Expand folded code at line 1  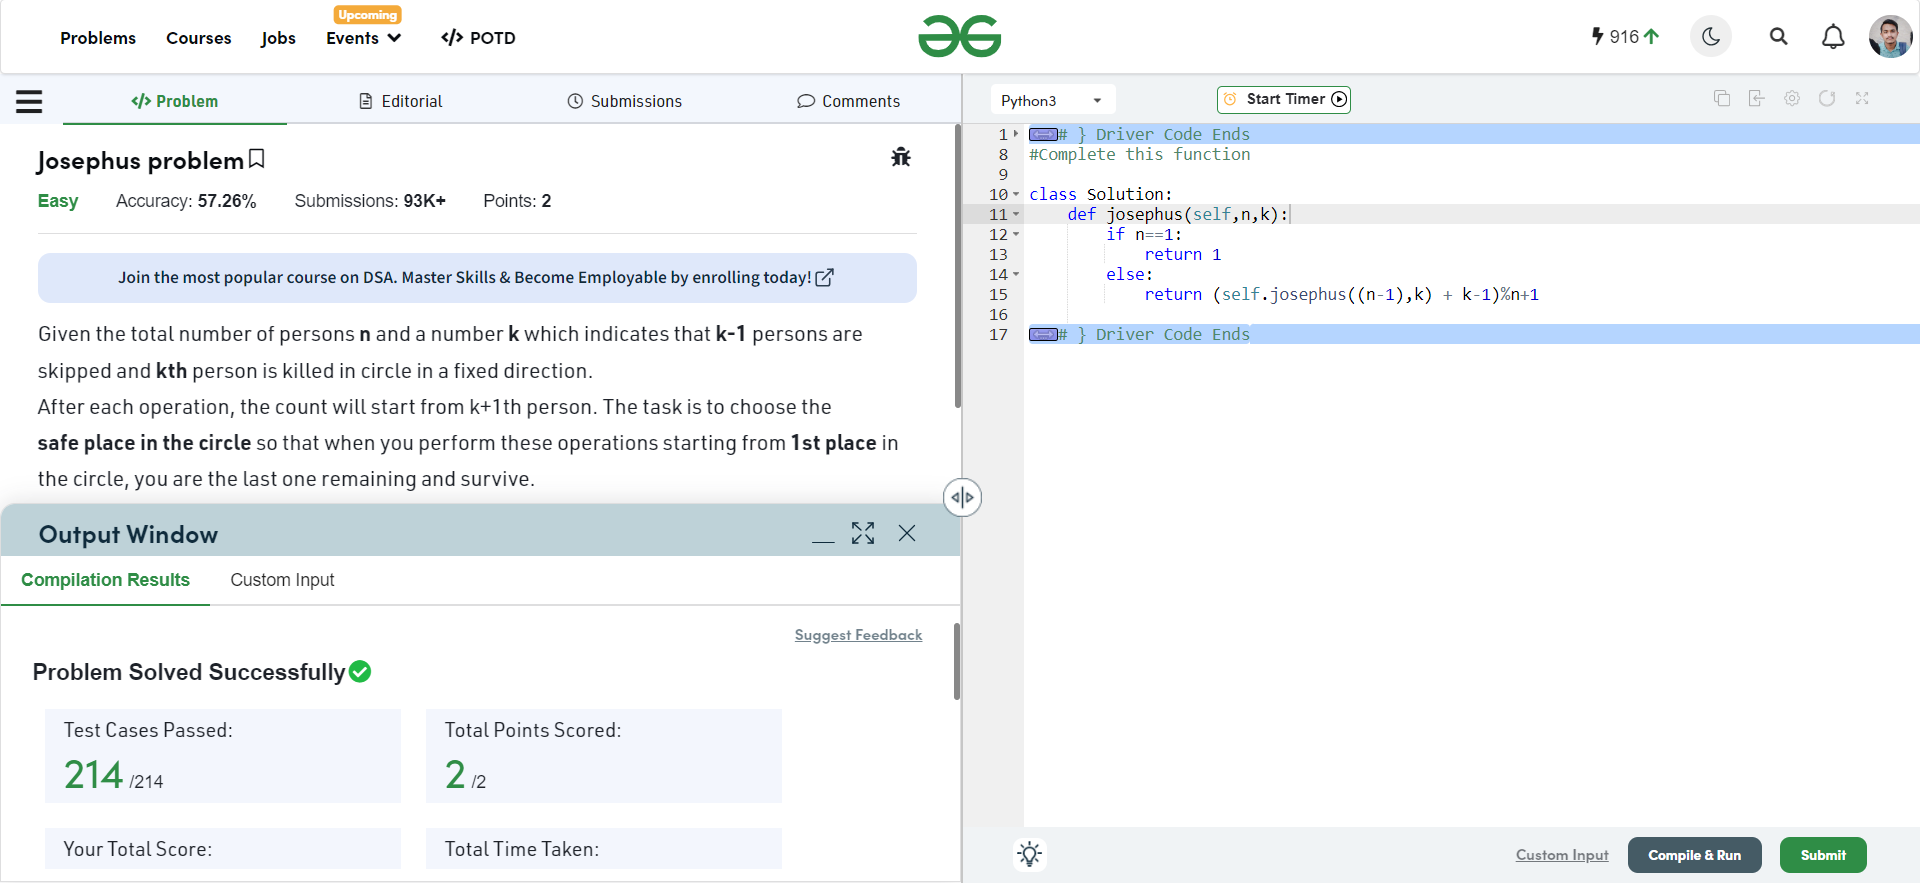(1016, 134)
